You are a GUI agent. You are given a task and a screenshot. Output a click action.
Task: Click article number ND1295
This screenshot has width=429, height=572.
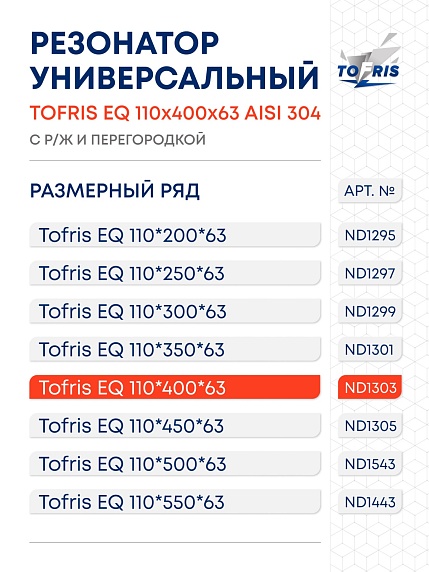click(370, 235)
